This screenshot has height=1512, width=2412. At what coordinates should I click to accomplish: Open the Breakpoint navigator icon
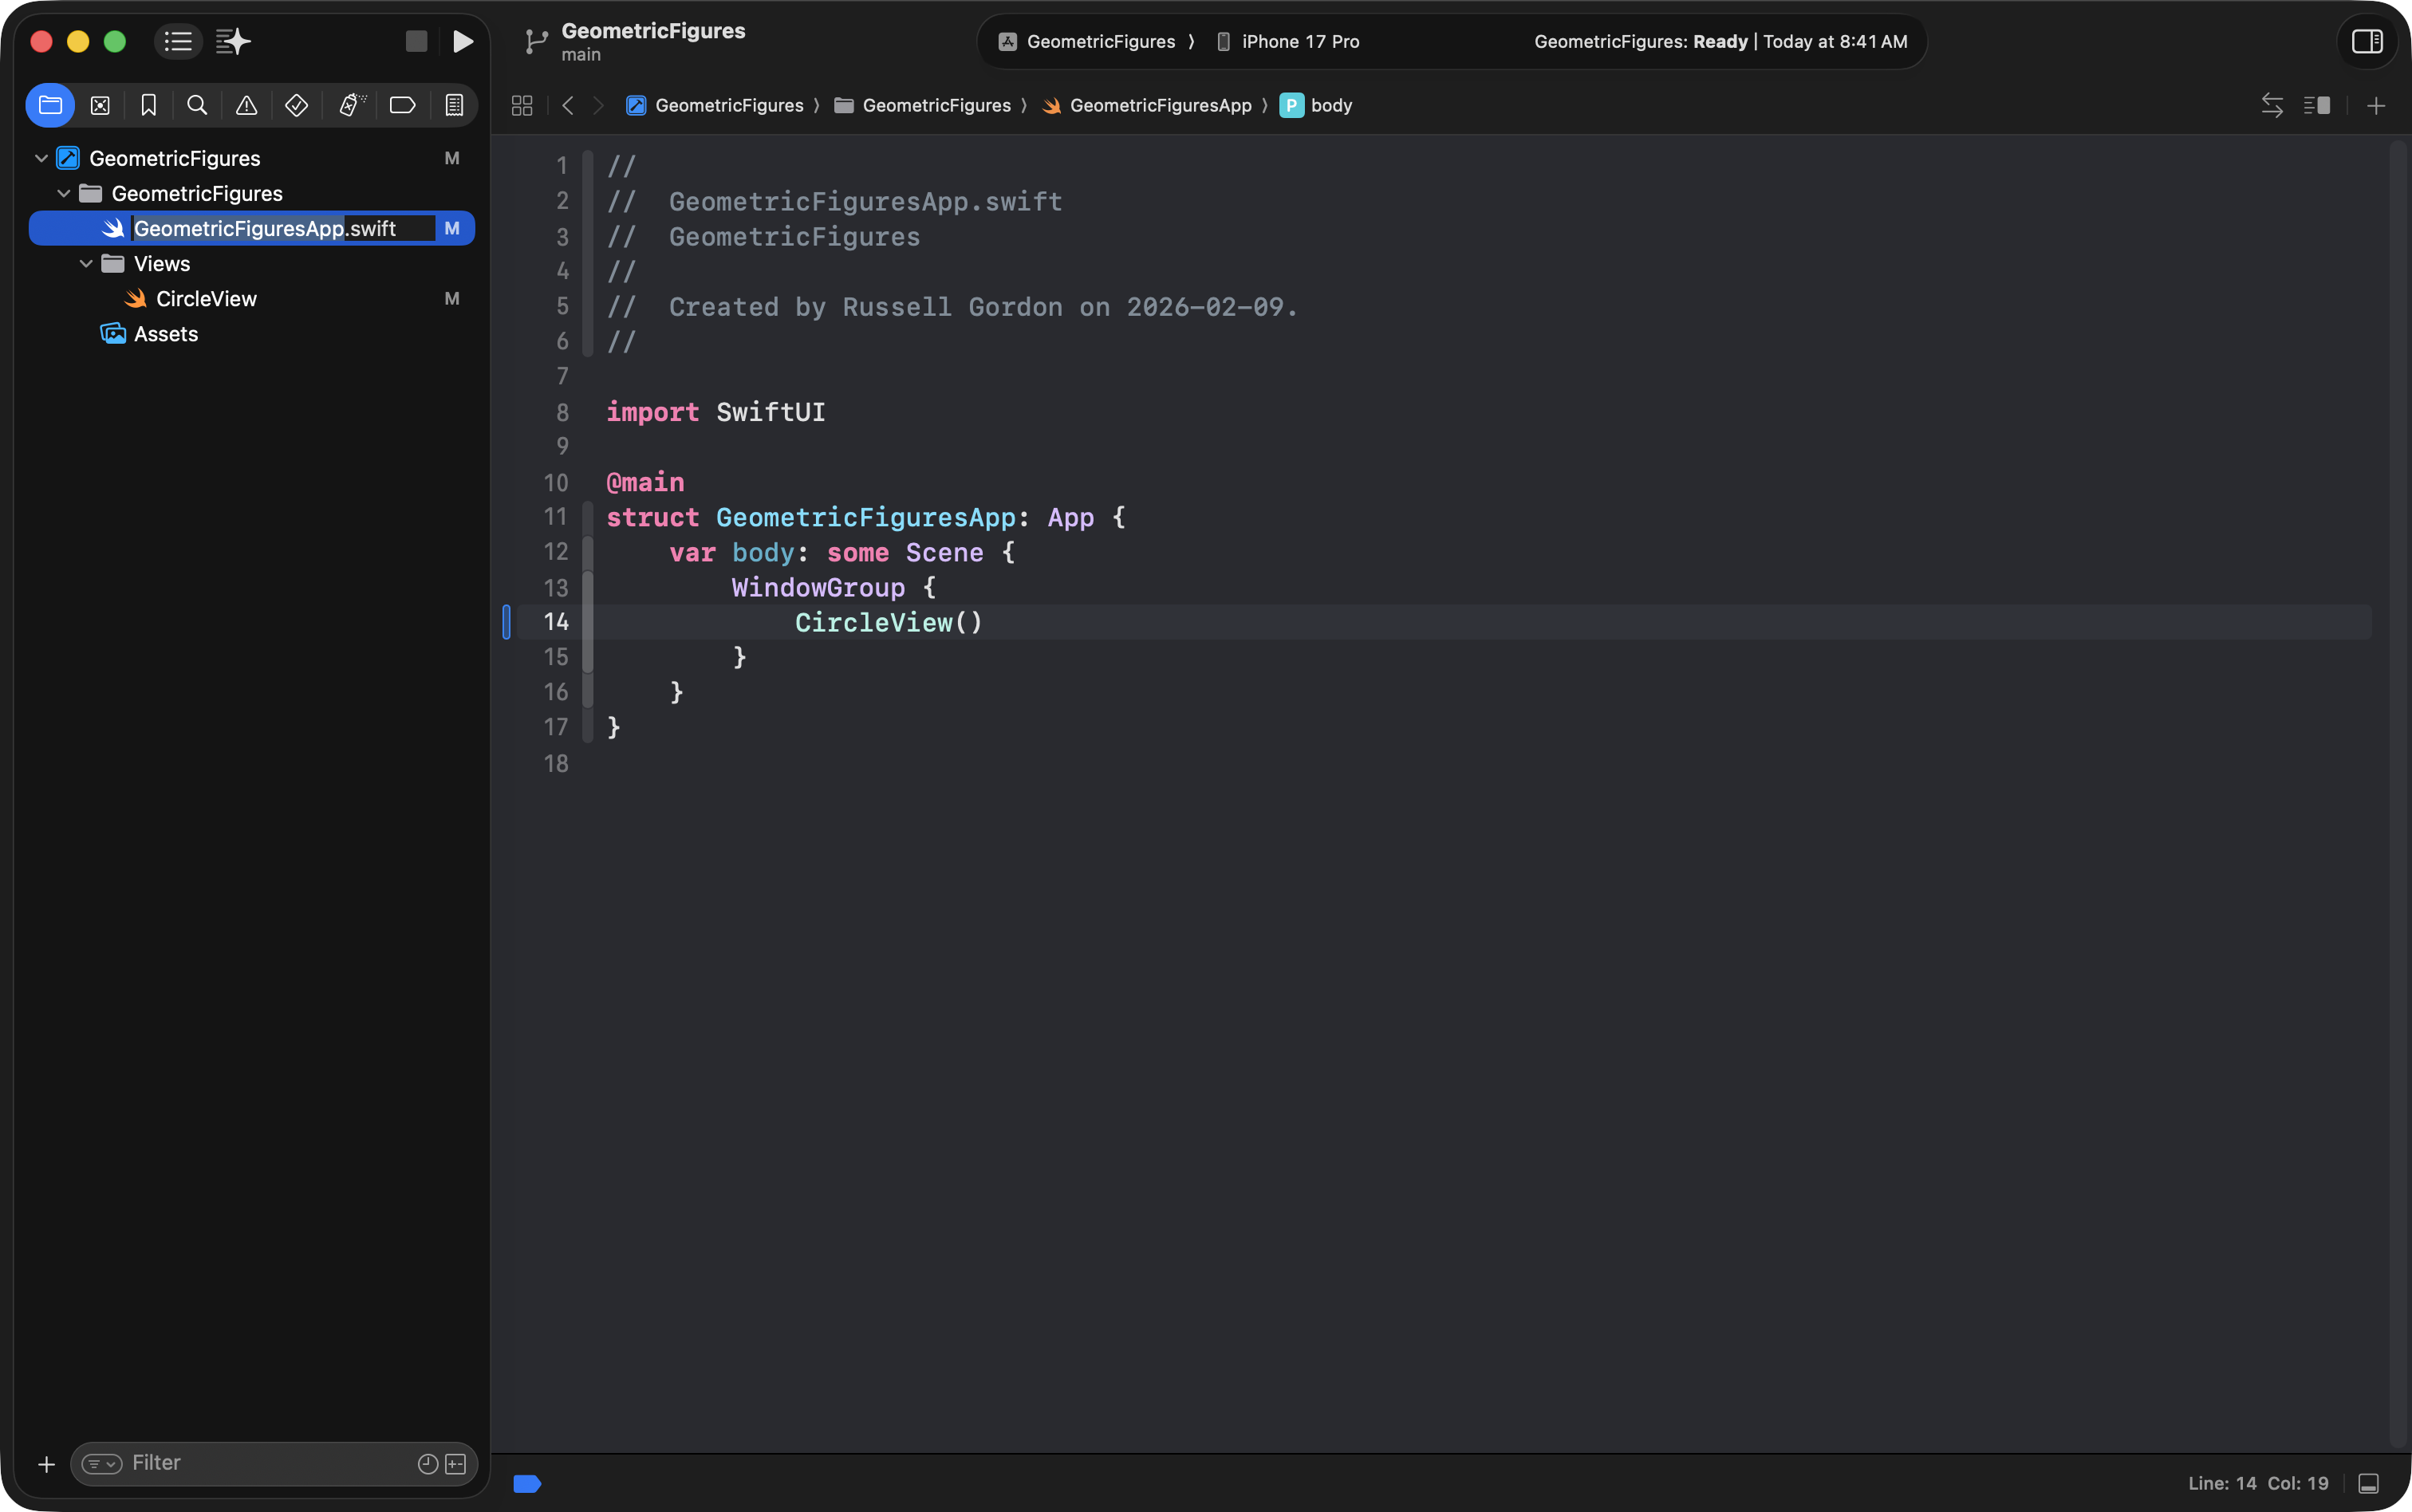click(402, 105)
